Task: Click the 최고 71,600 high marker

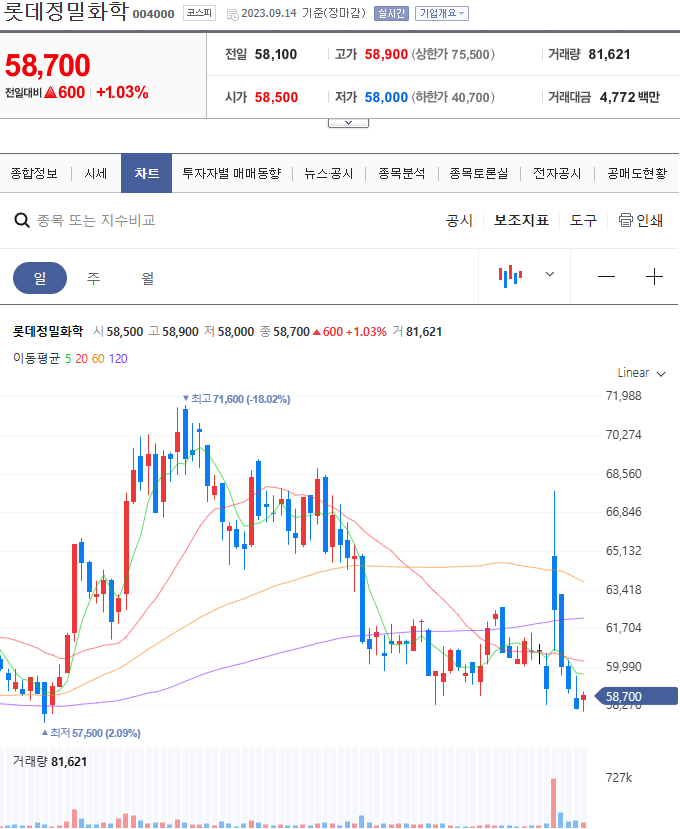Action: pyautogui.click(x=236, y=399)
